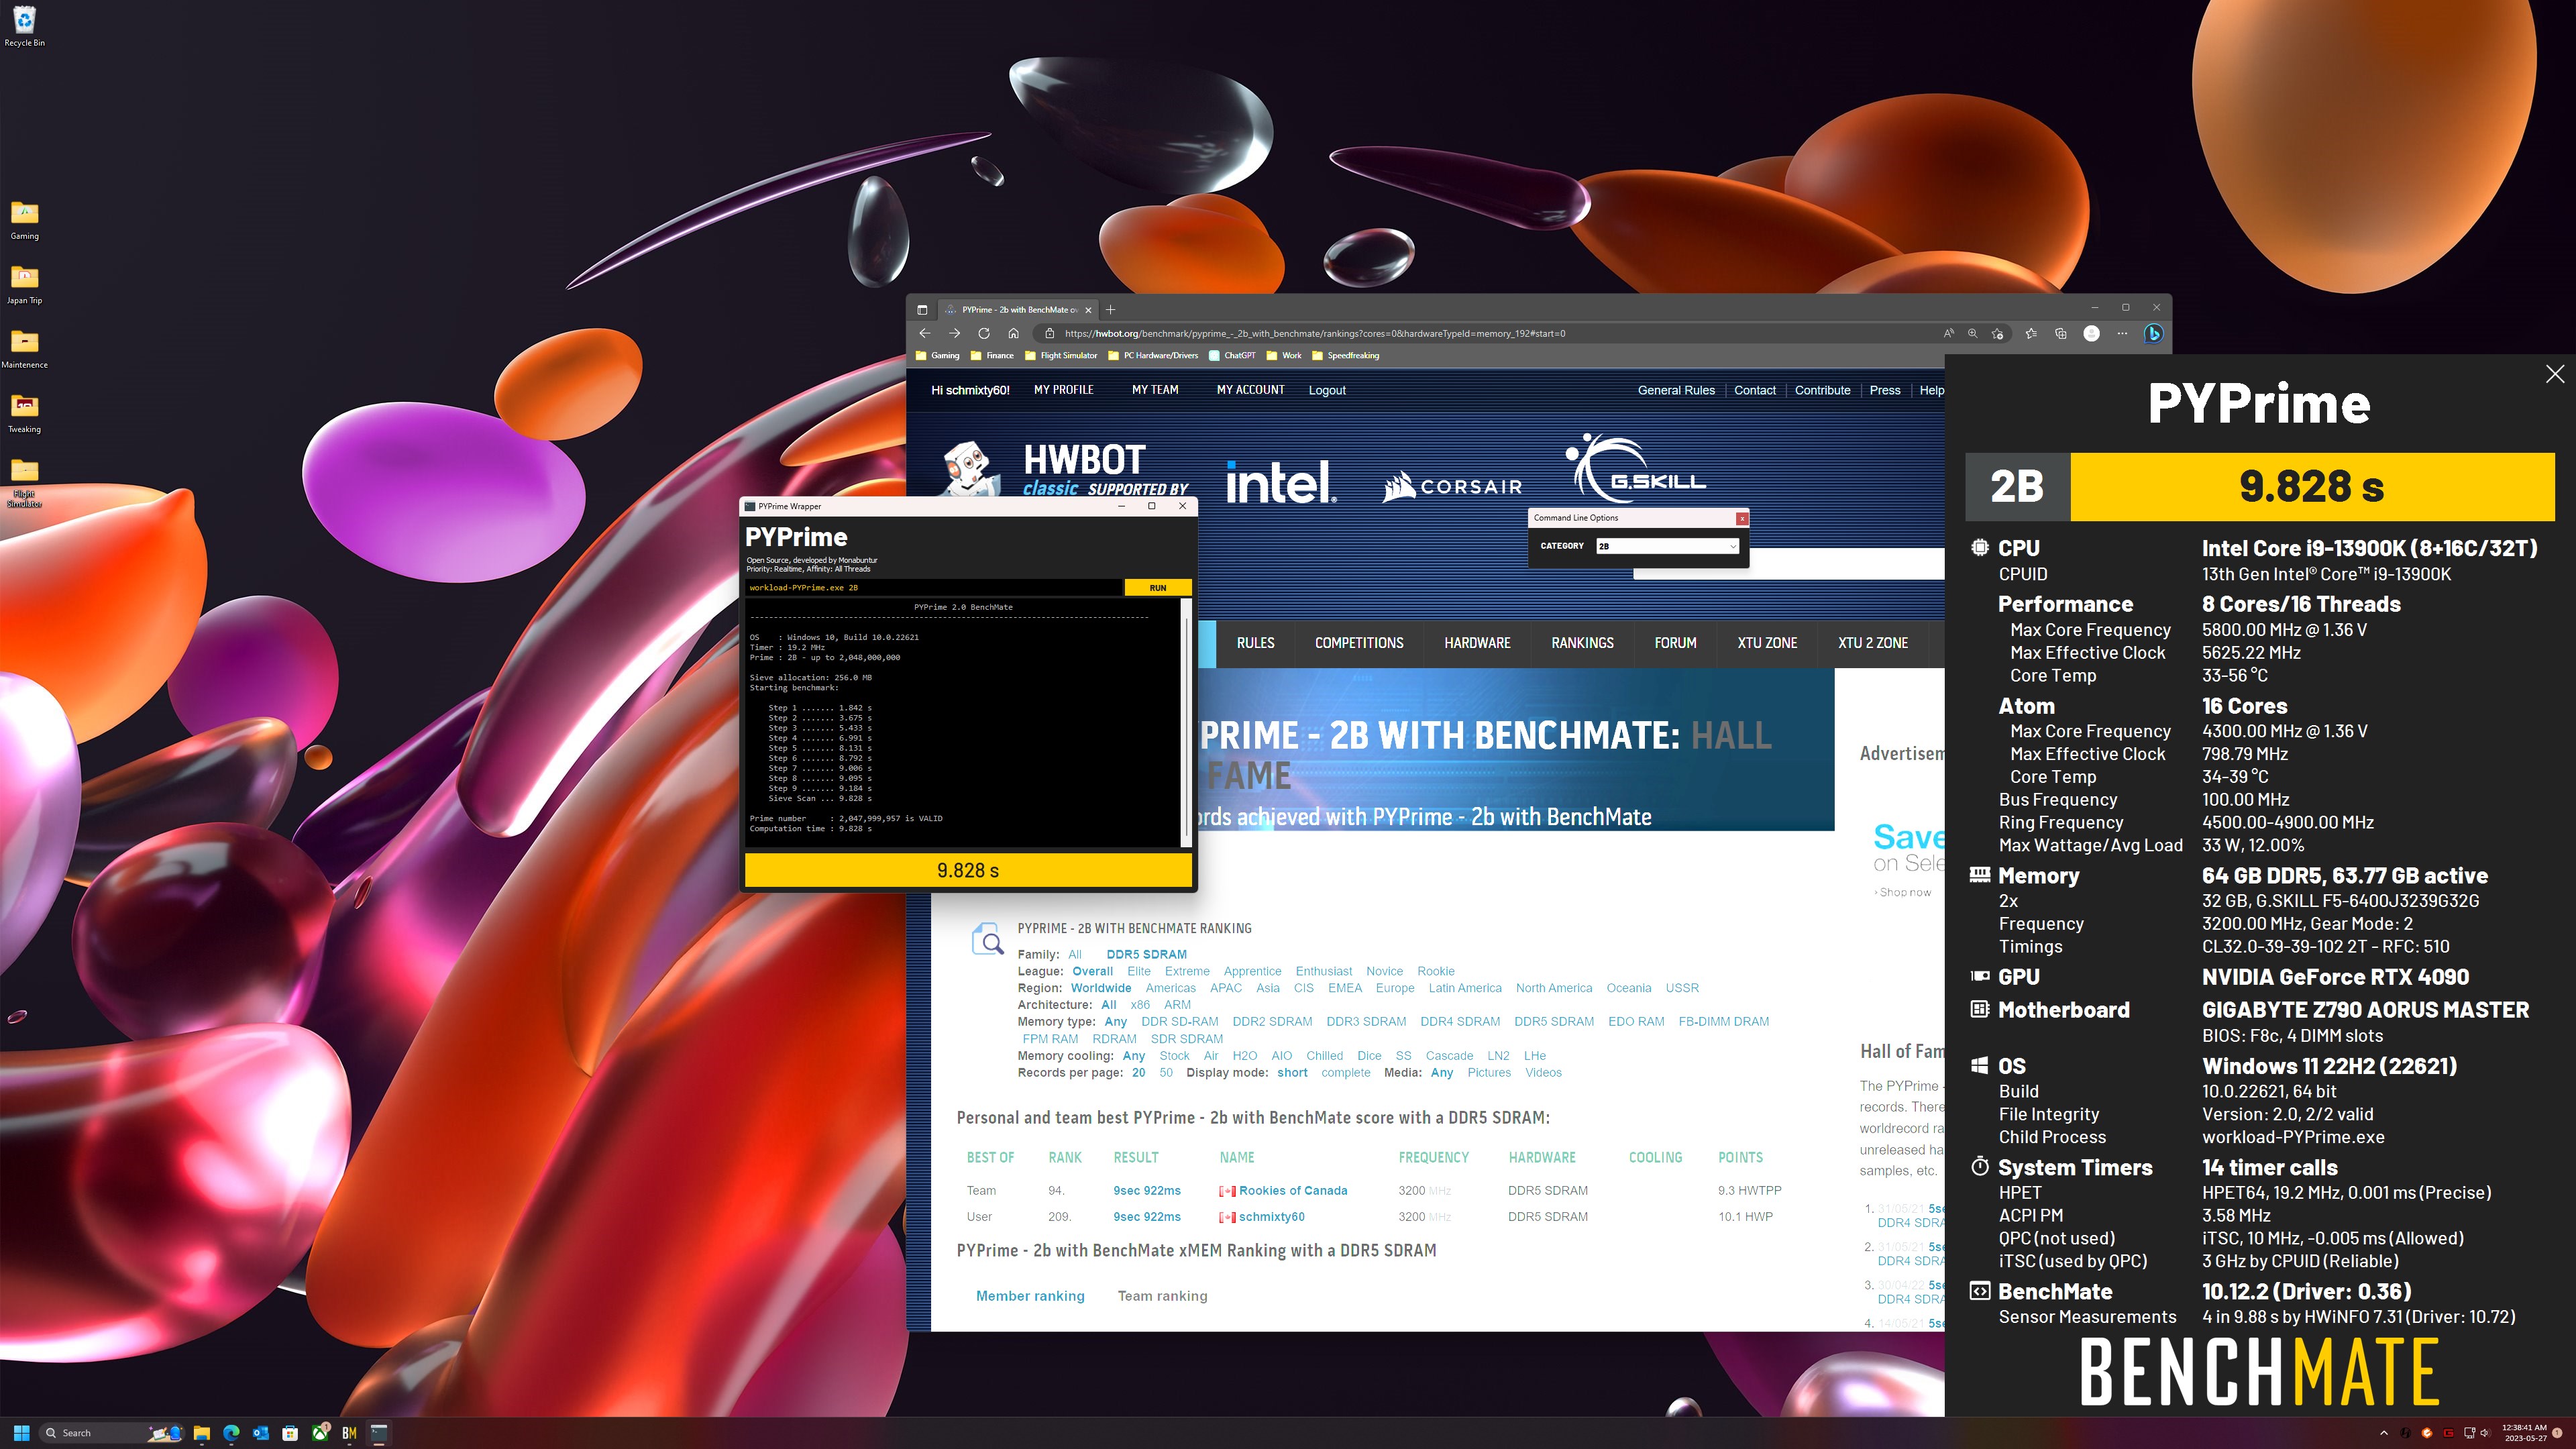Go back in the Edge browser
The image size is (2576, 1449).
point(924,333)
